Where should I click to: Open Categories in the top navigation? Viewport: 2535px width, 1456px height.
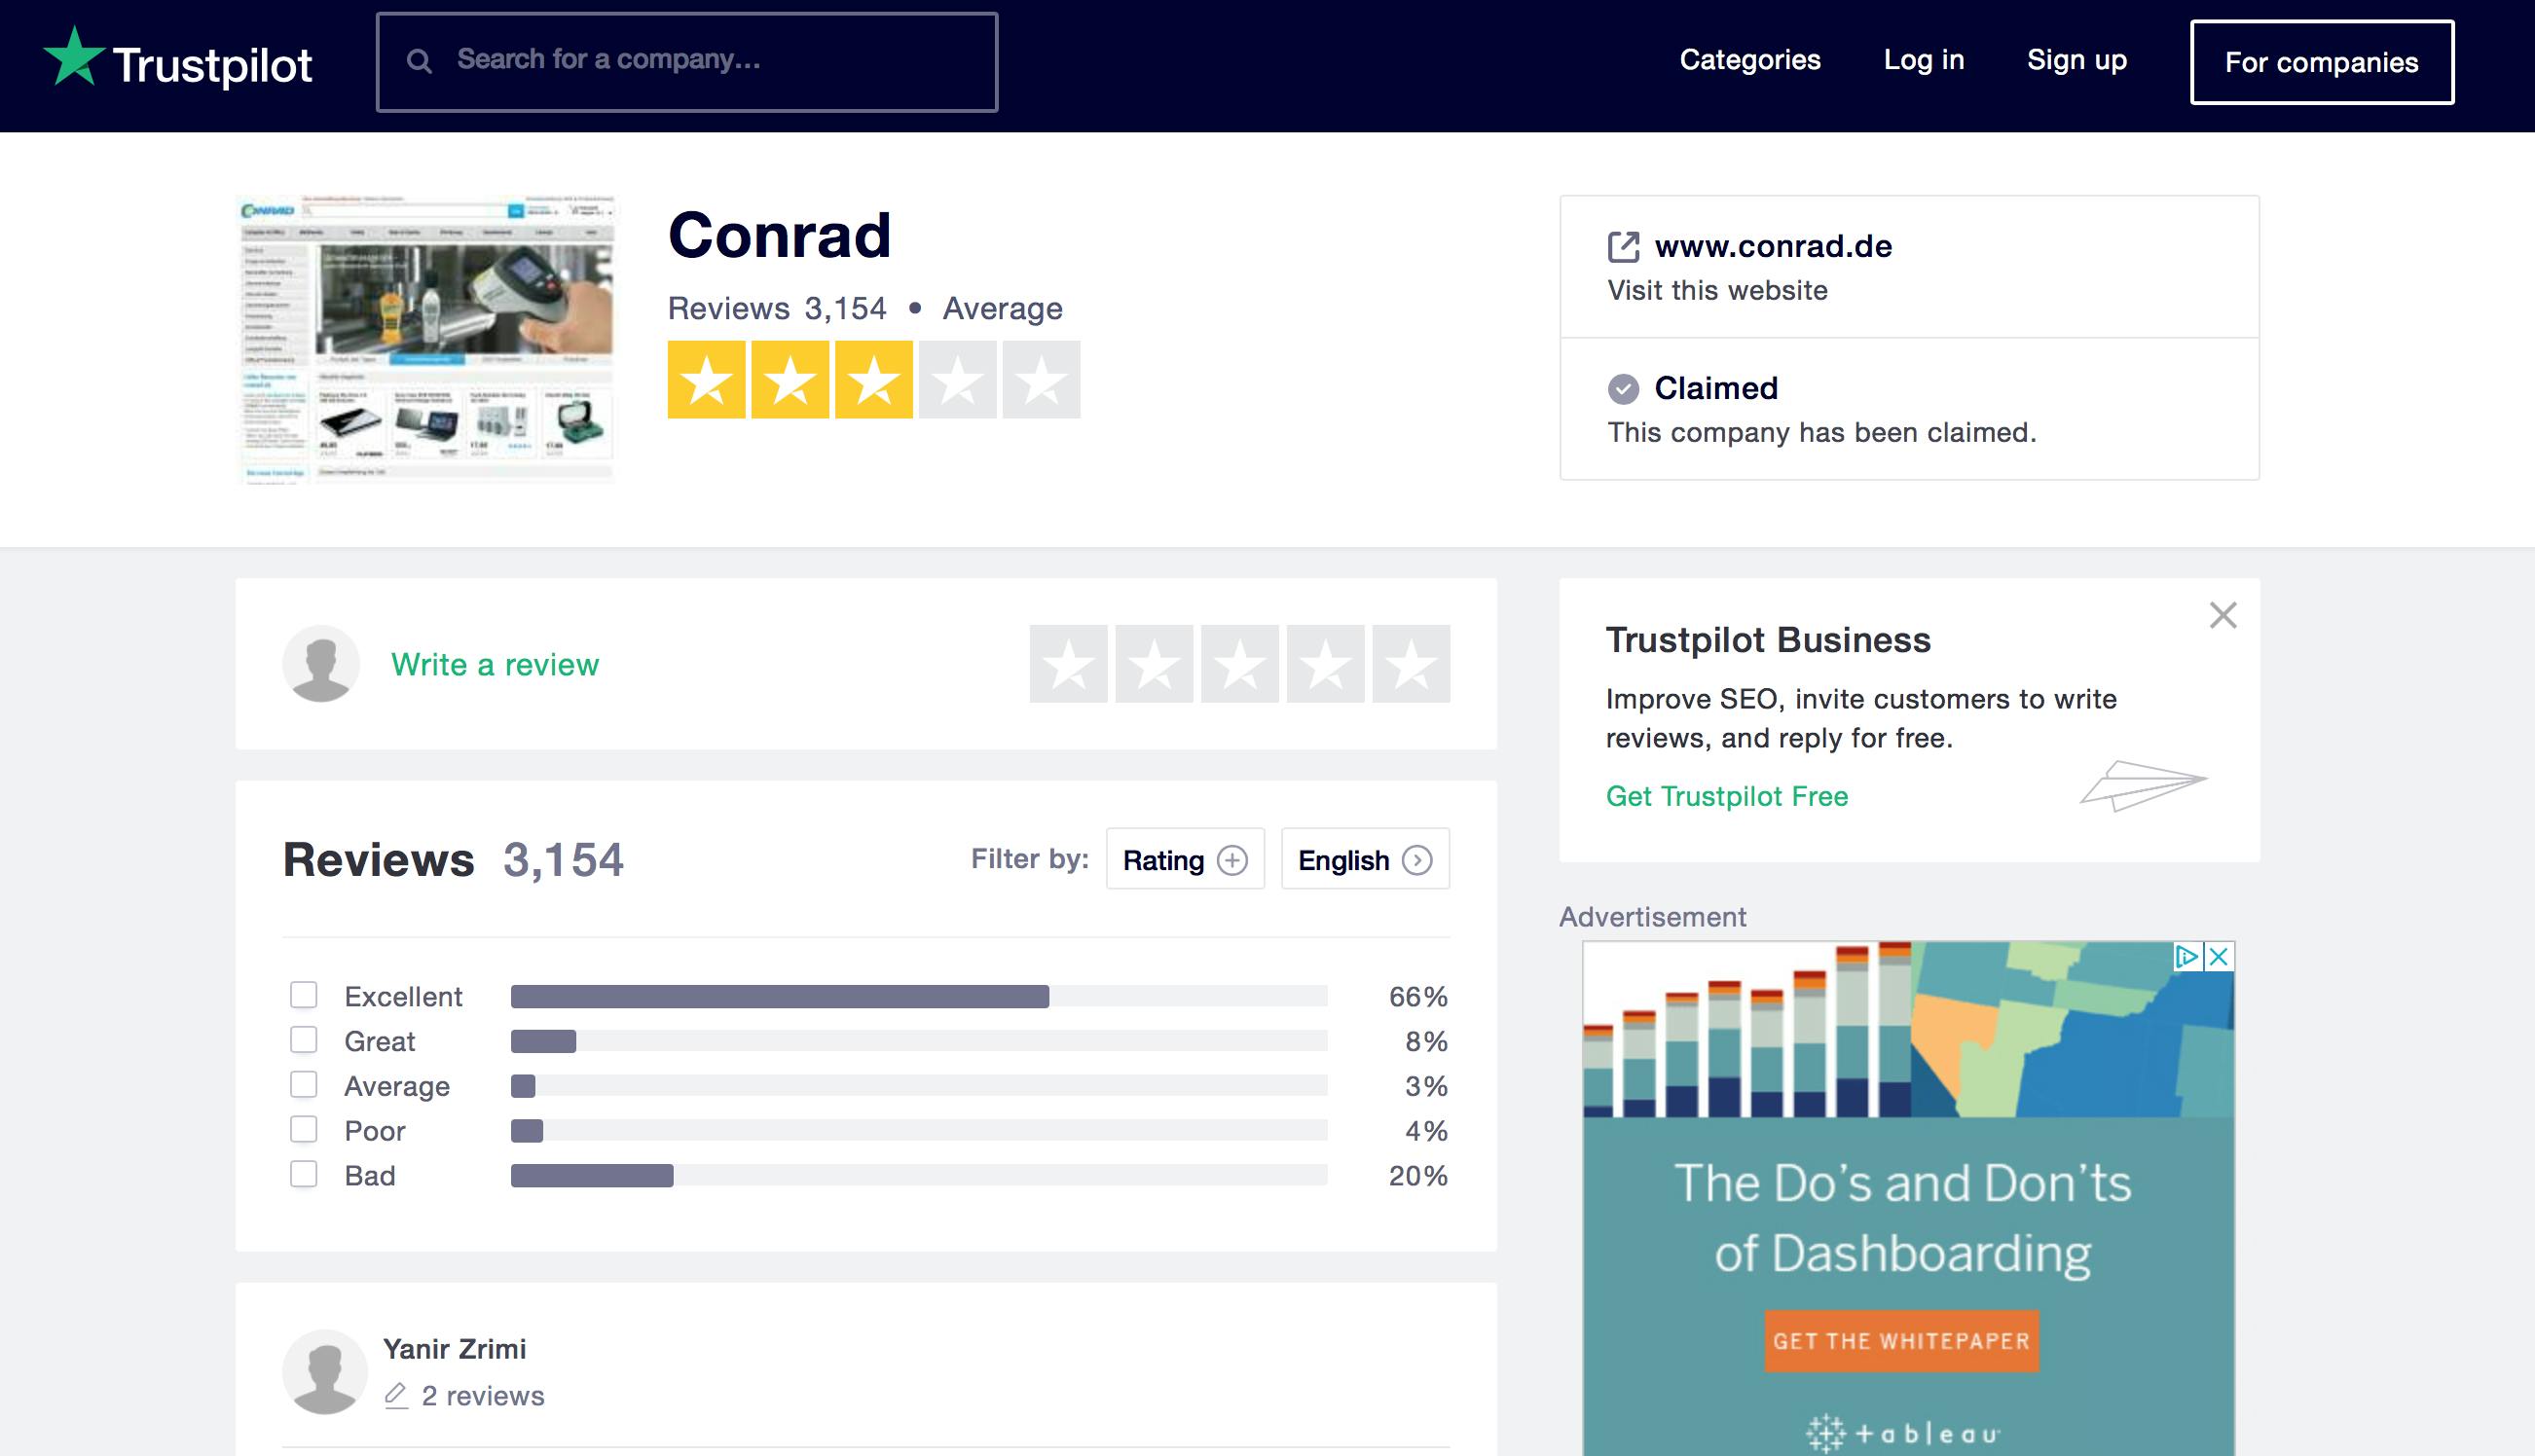click(x=1749, y=60)
